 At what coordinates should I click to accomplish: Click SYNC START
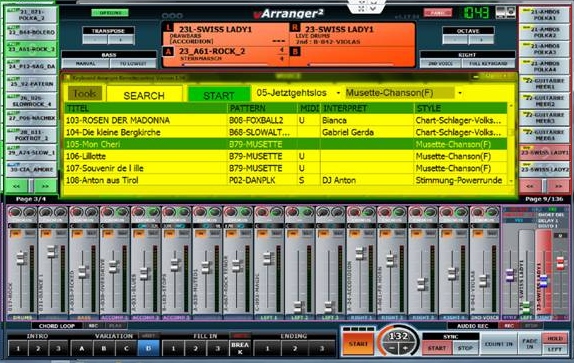pyautogui.click(x=437, y=348)
